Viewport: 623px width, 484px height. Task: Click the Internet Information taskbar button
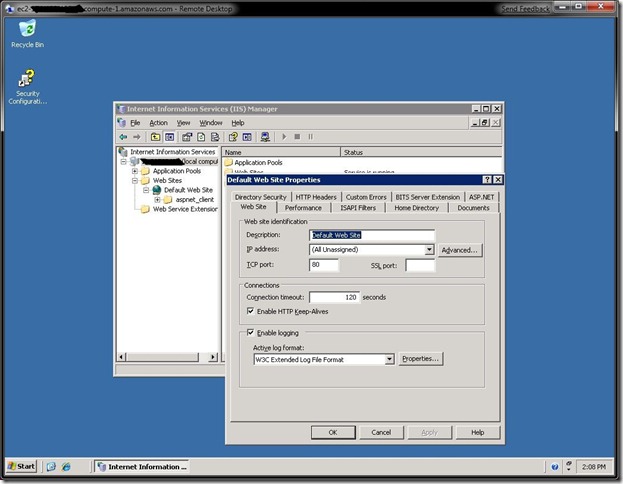(142, 467)
